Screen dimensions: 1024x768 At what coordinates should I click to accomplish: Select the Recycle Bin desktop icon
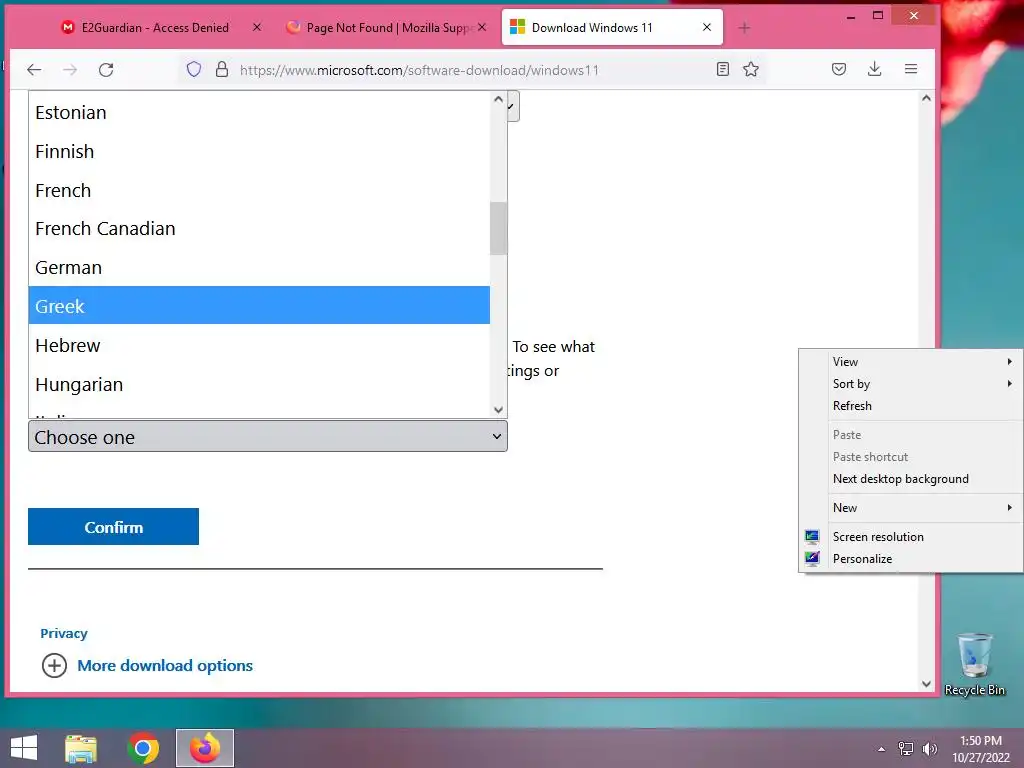tap(974, 664)
